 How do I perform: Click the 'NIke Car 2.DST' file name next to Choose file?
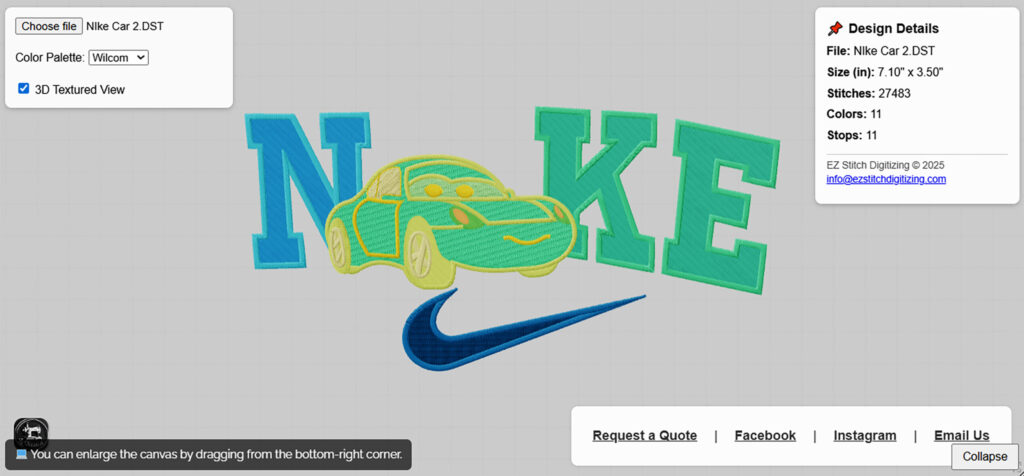click(125, 26)
